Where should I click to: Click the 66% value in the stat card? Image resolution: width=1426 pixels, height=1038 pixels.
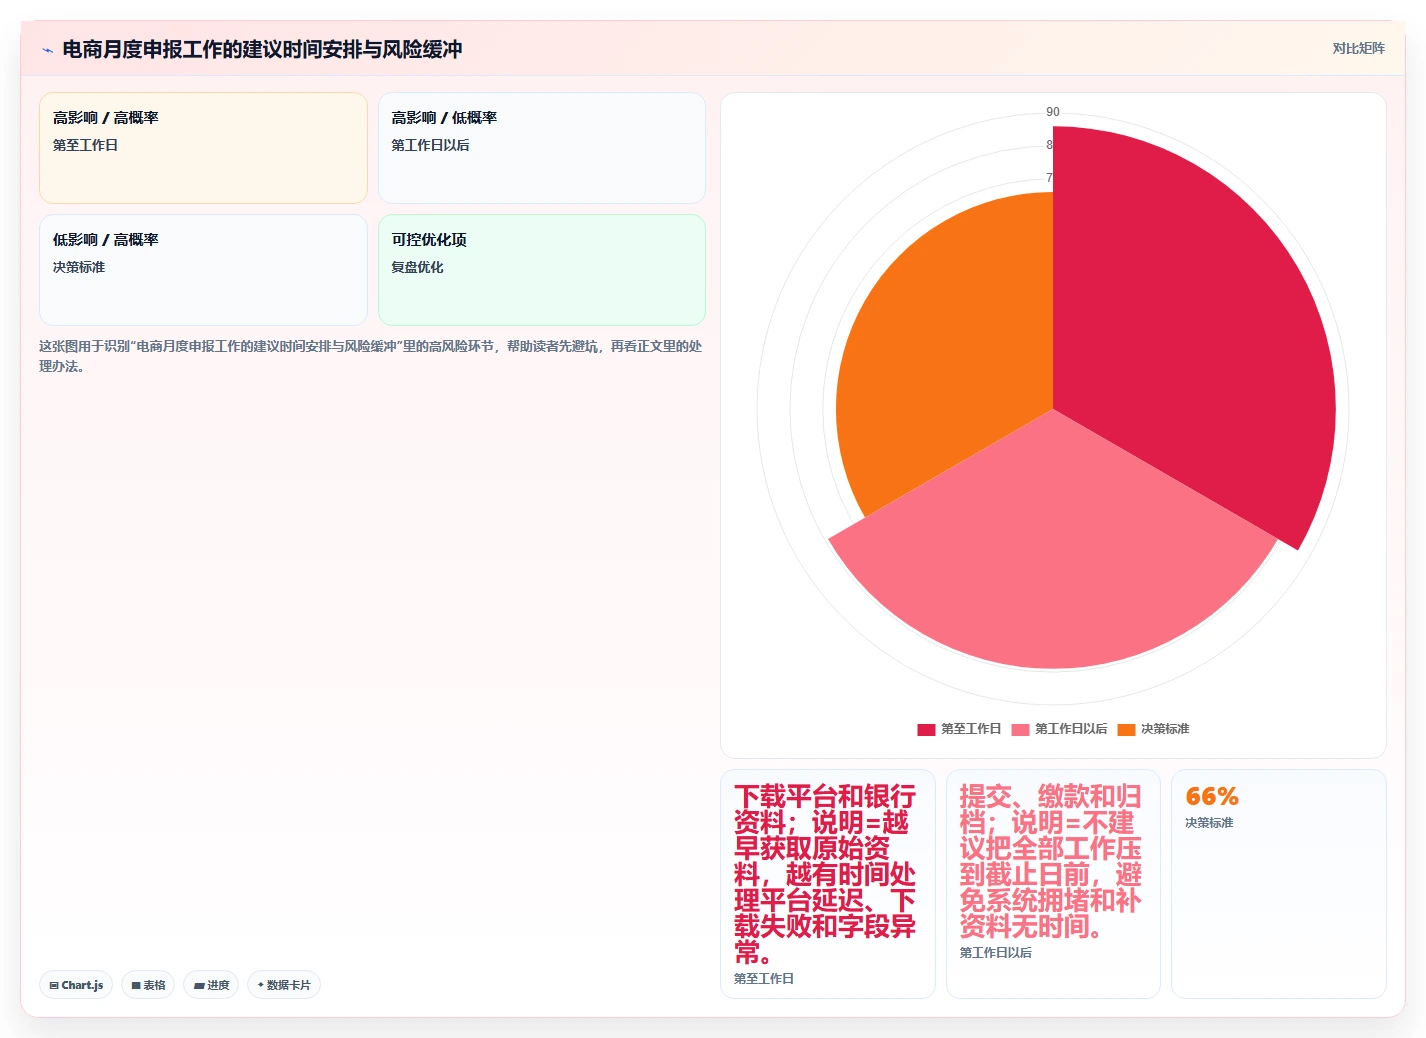click(1211, 797)
